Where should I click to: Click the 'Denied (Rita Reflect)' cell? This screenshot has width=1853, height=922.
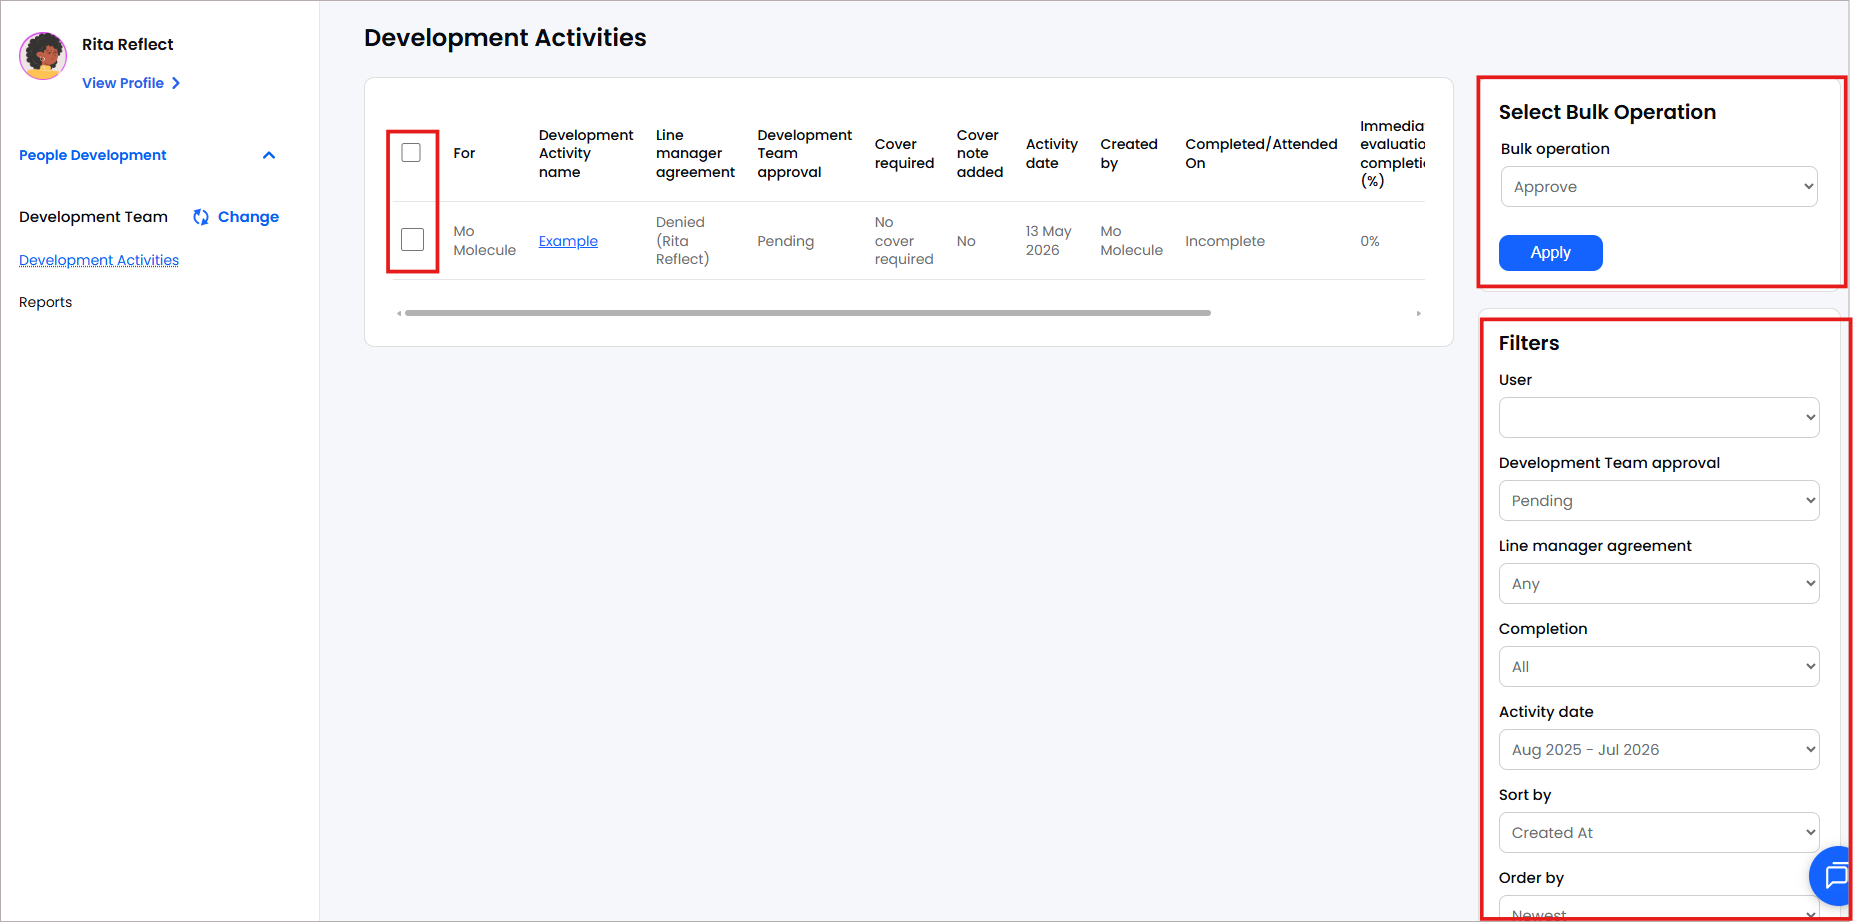click(682, 241)
